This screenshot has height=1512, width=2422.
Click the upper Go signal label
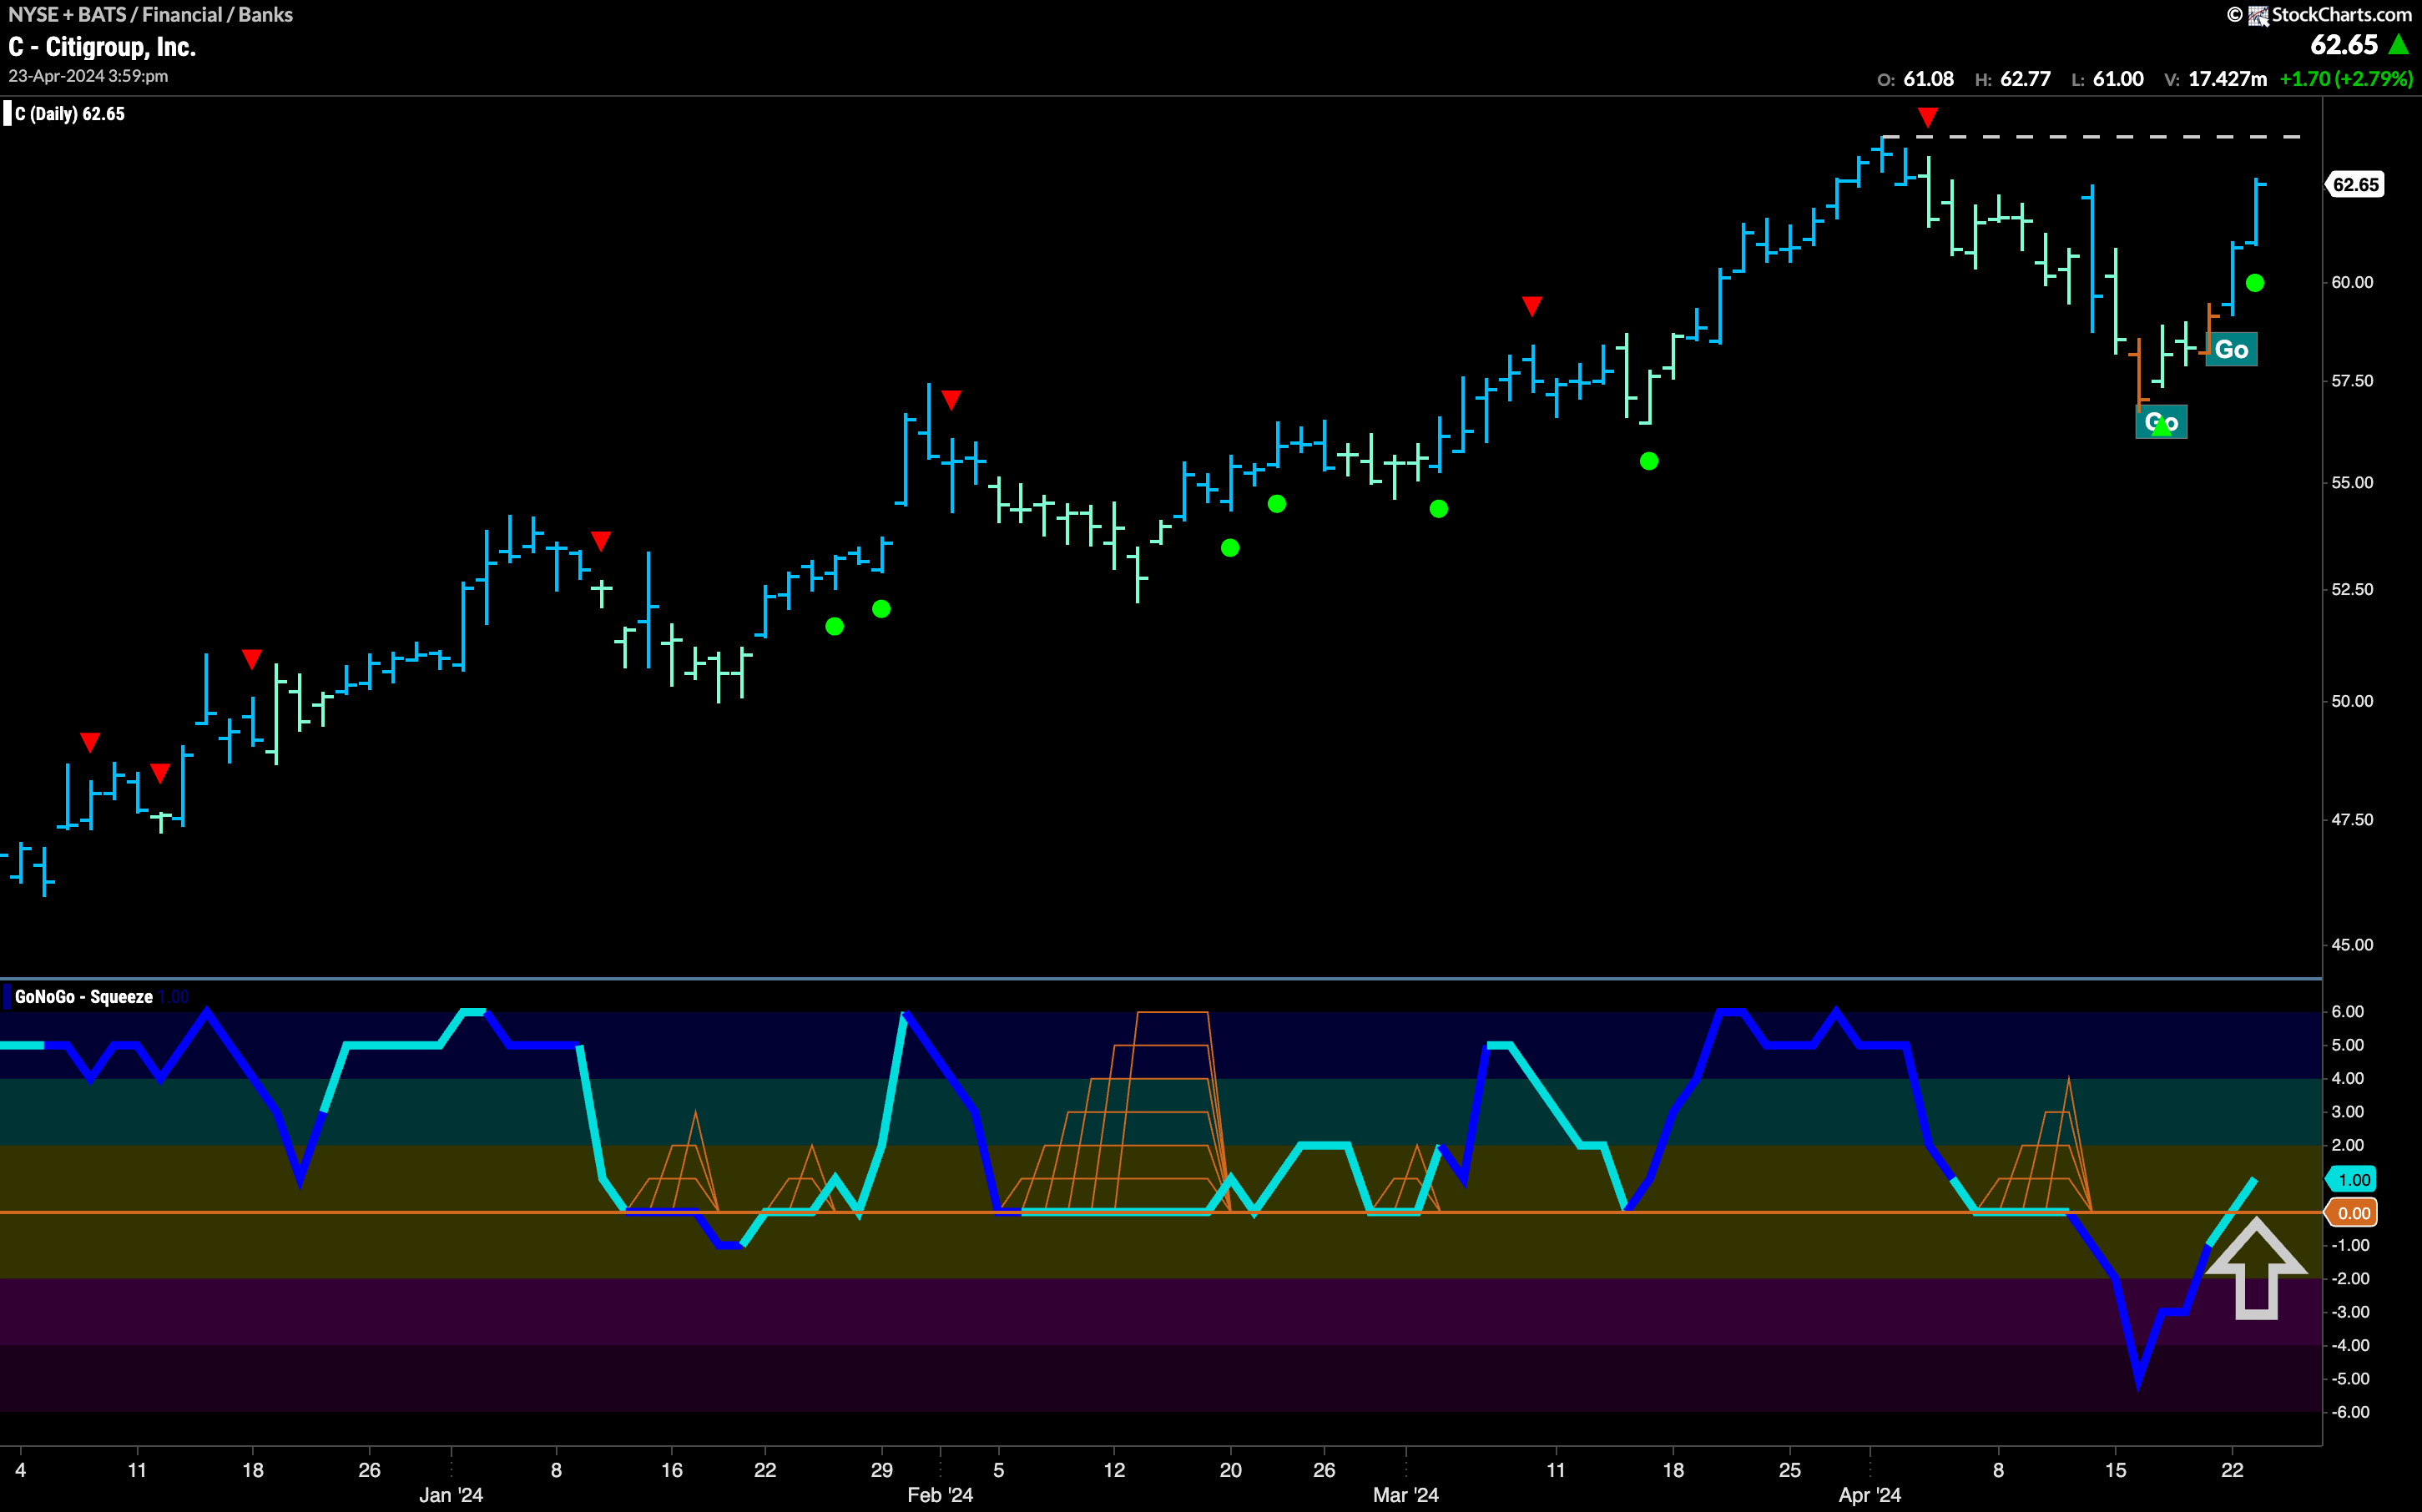[x=2231, y=349]
